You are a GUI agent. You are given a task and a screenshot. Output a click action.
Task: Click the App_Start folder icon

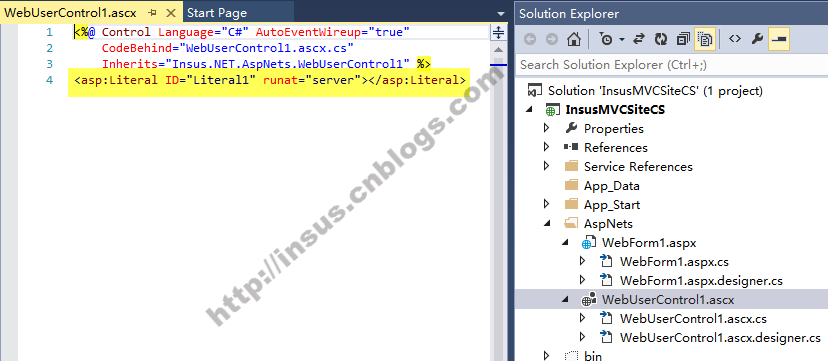tap(571, 204)
